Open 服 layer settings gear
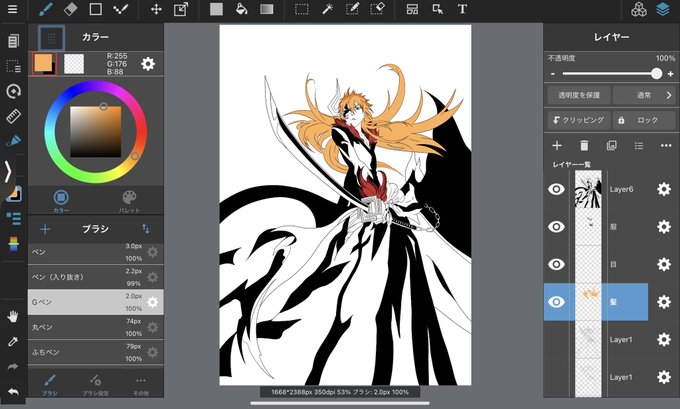This screenshot has height=409, width=680. pos(664,227)
